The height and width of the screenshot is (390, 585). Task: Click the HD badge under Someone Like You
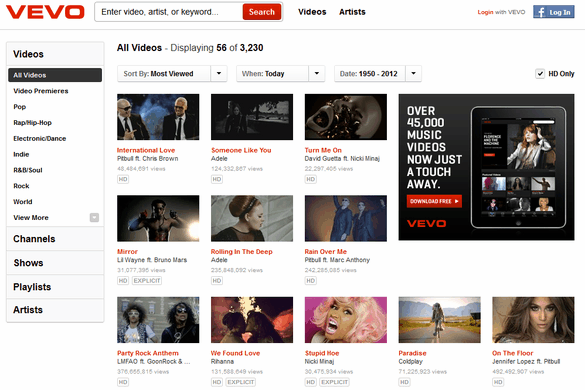click(217, 179)
